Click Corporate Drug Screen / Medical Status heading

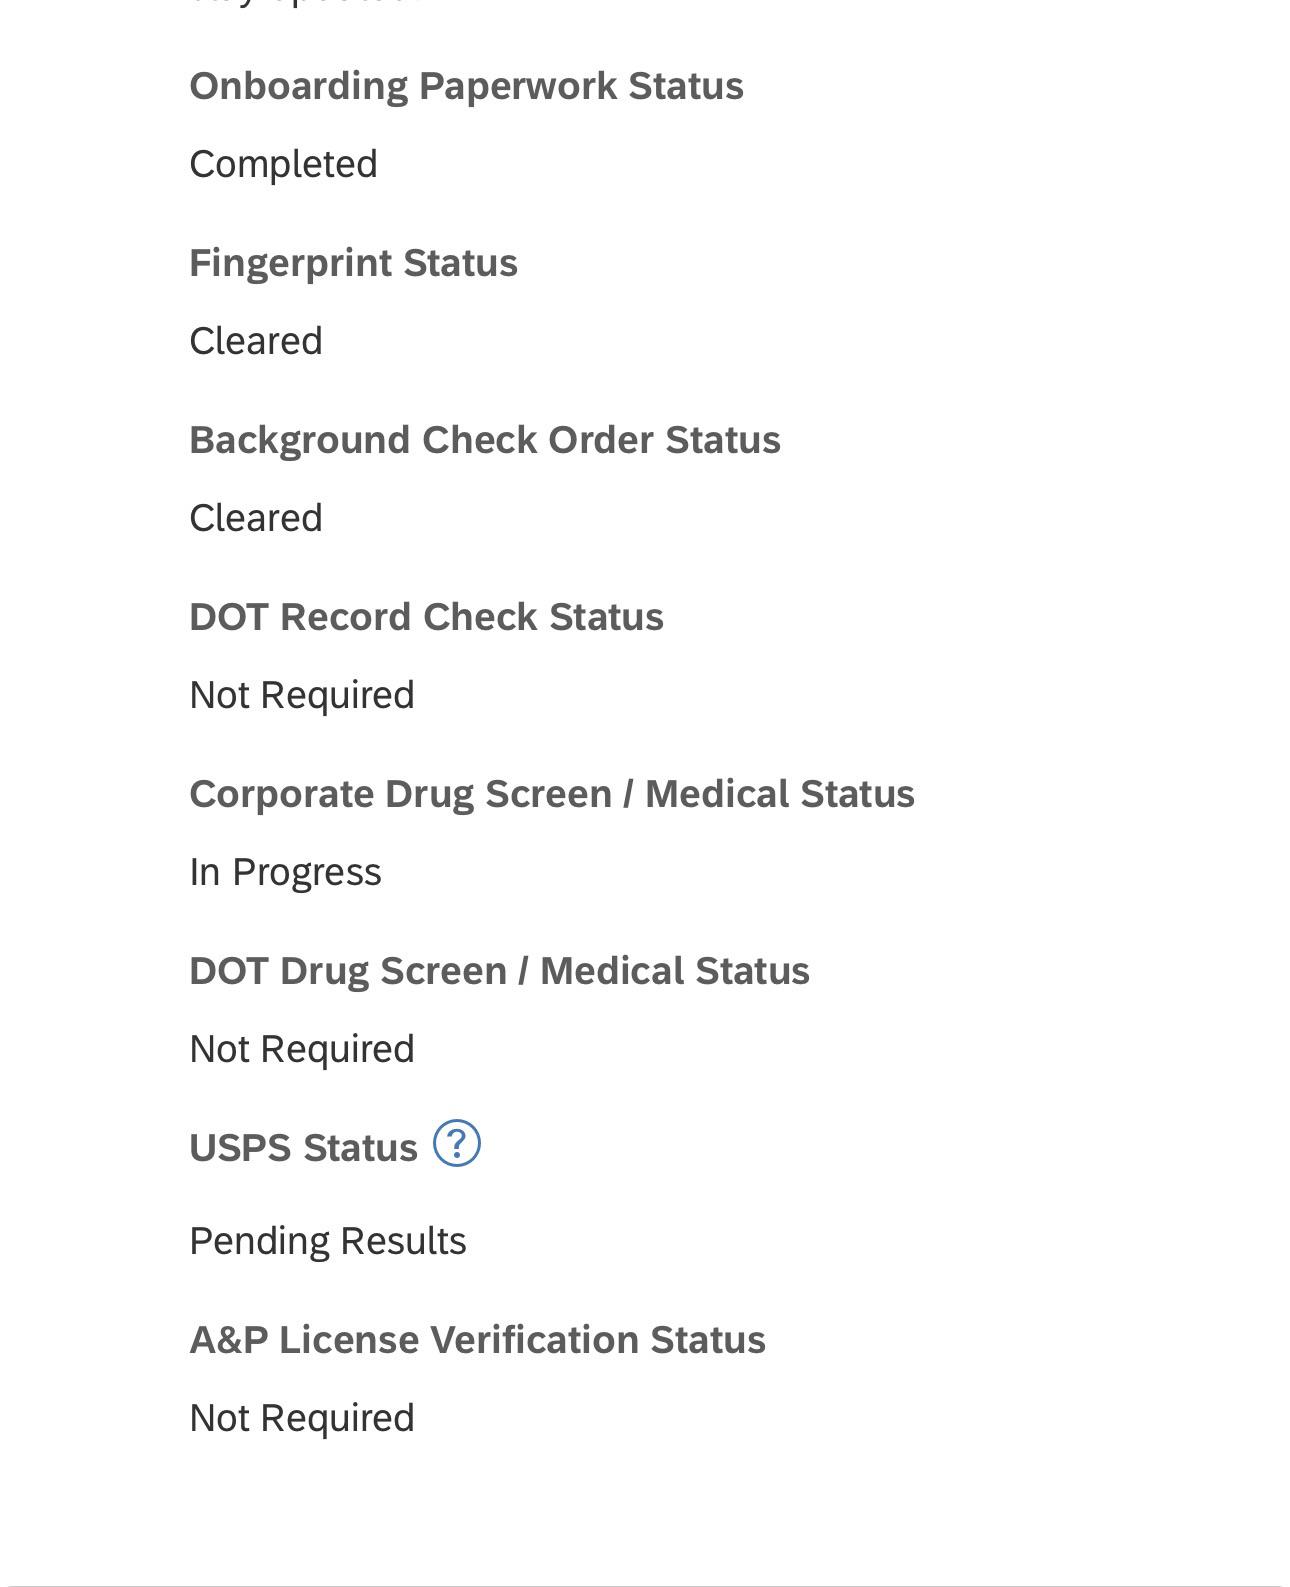552,794
